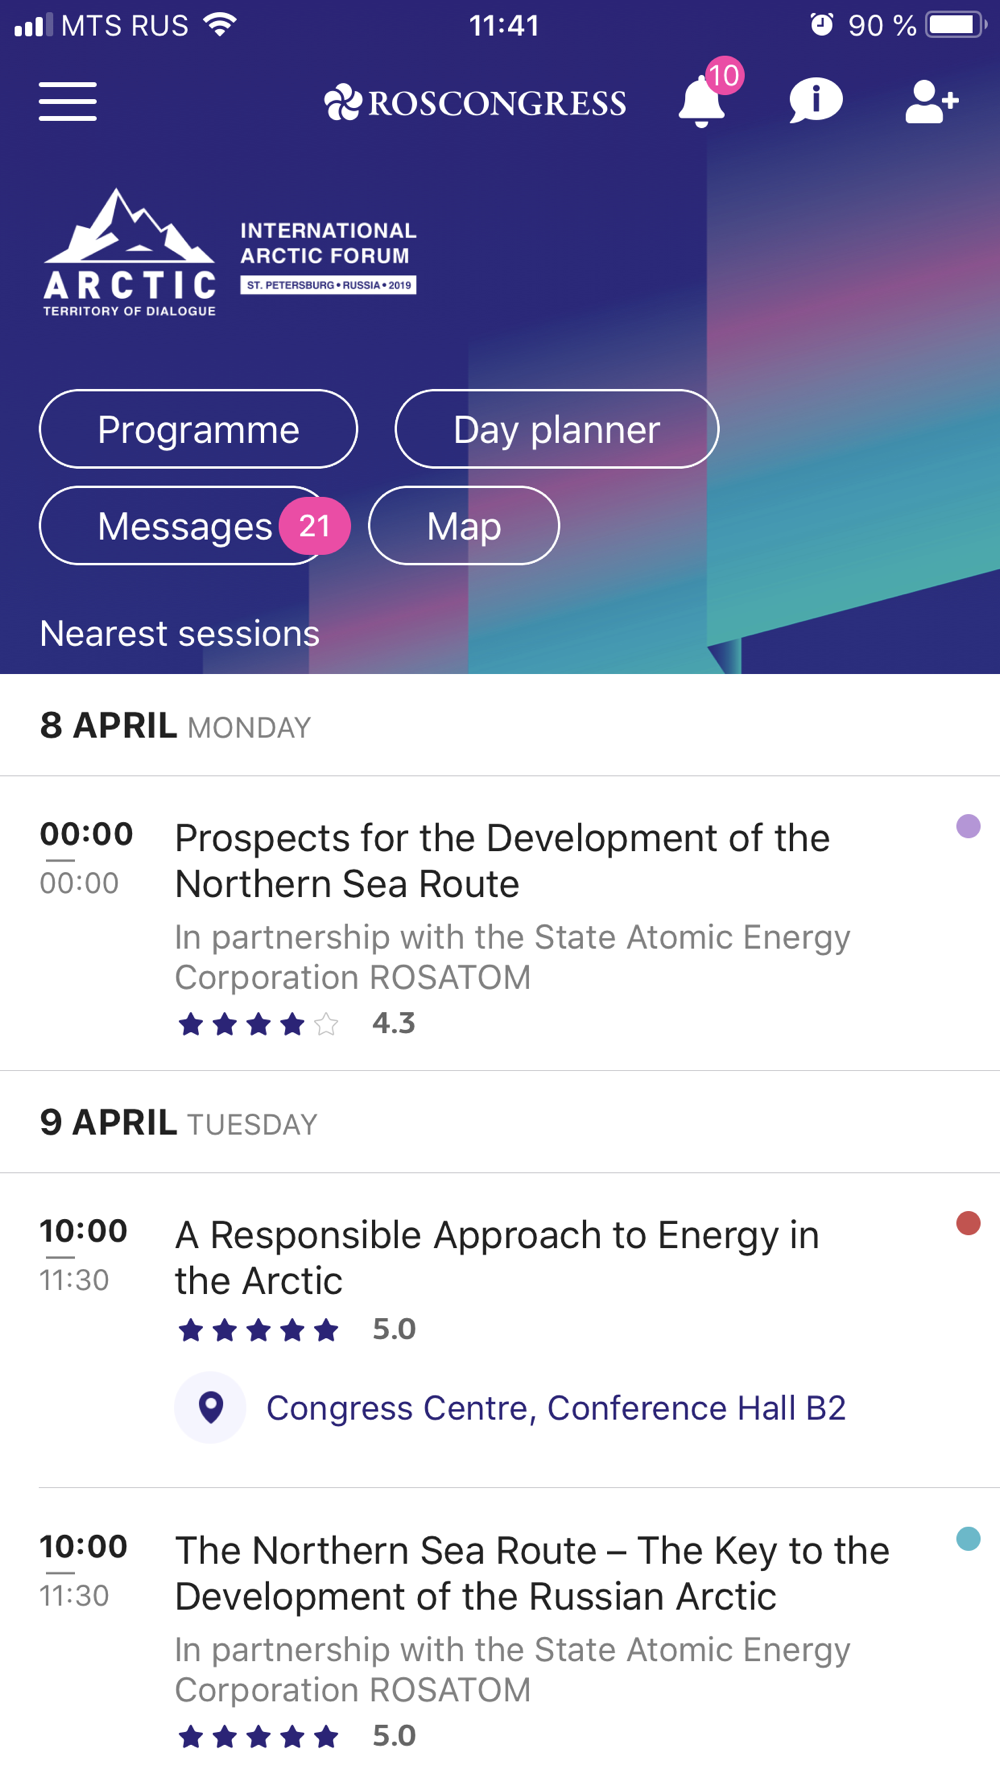Tap the Arctic Forum mountain logo

click(x=130, y=253)
